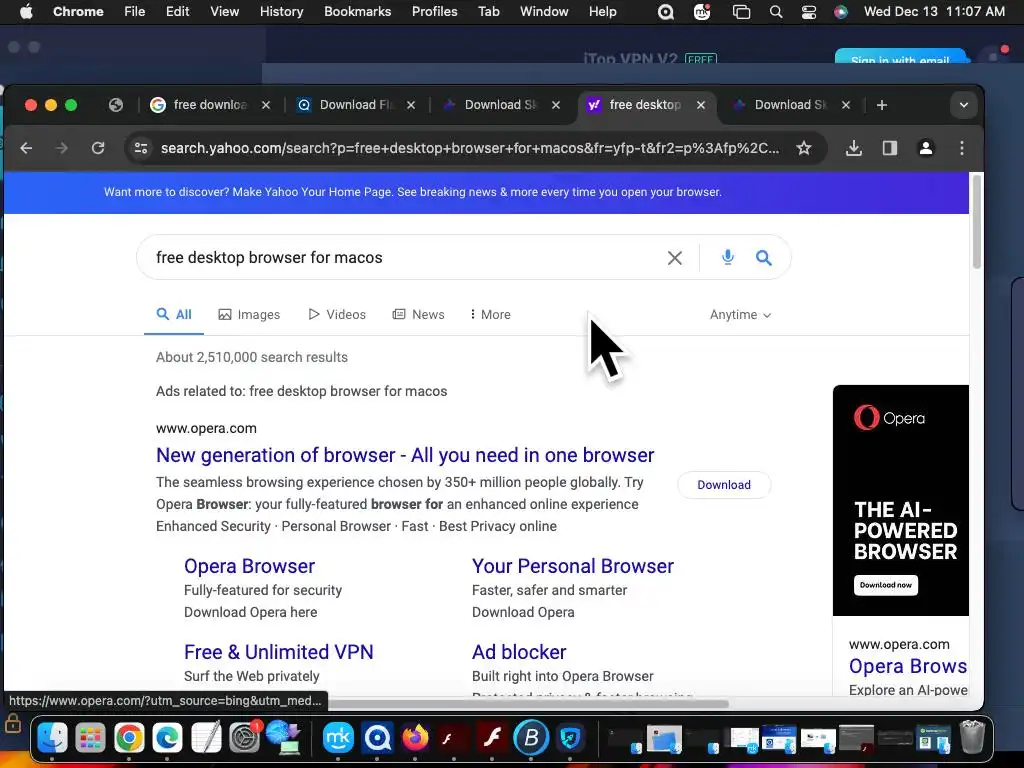Open Chrome three-dot menu

[x=961, y=148]
